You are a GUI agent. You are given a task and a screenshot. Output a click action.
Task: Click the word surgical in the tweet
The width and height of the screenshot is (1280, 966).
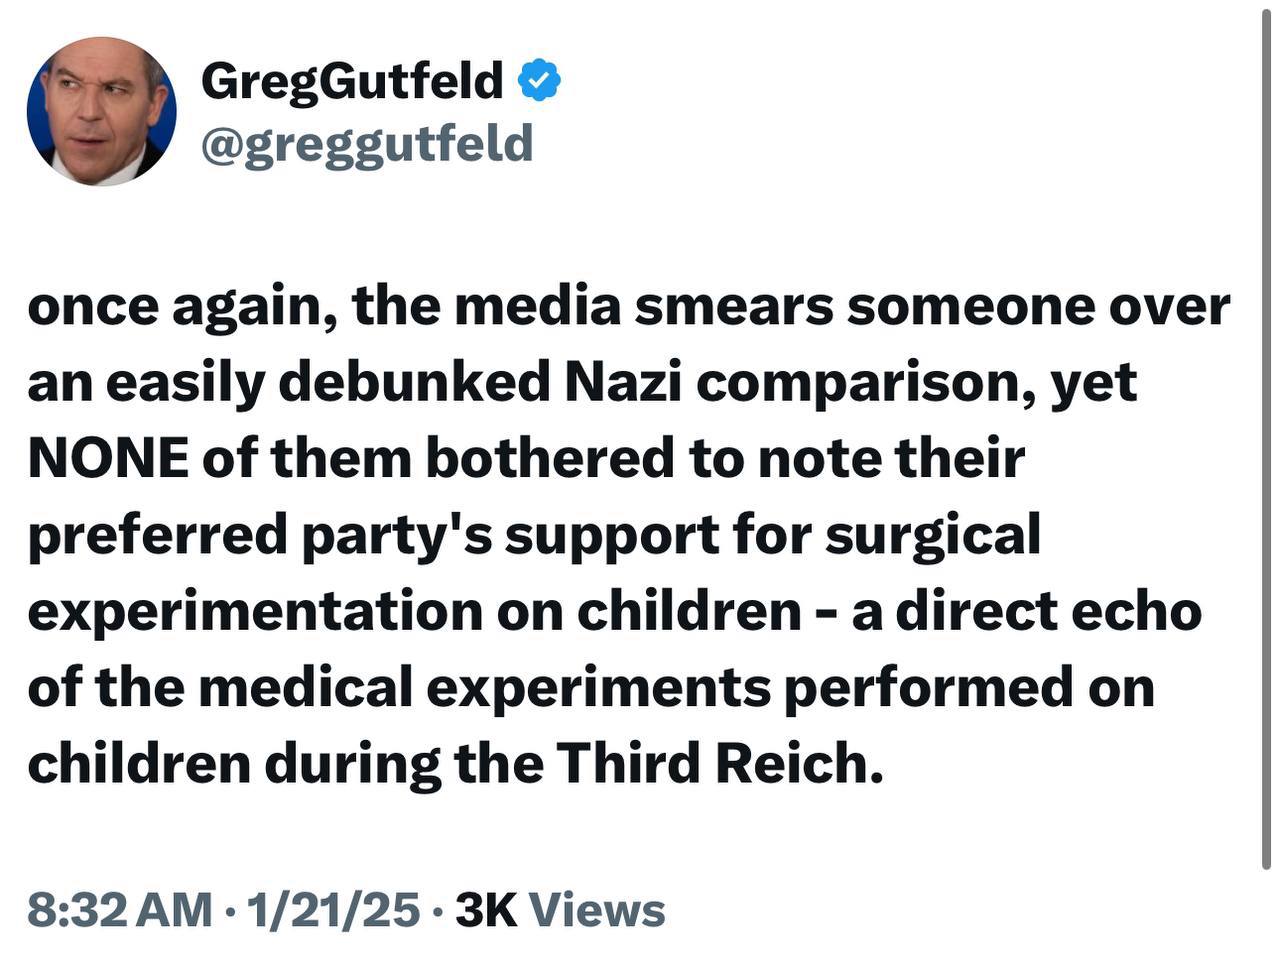(932, 536)
